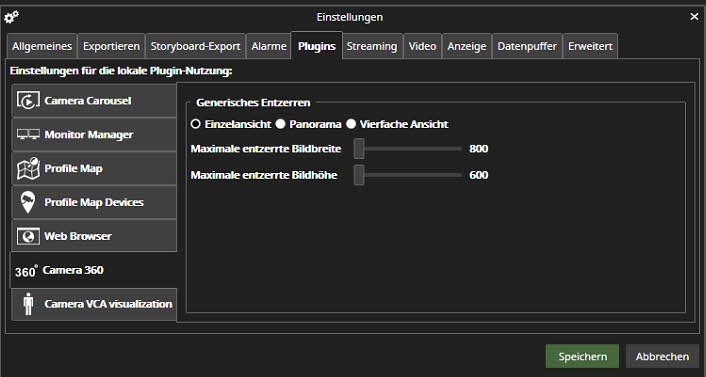The image size is (706, 377).
Task: Select the Einzelansicht radio option
Action: pyautogui.click(x=195, y=124)
